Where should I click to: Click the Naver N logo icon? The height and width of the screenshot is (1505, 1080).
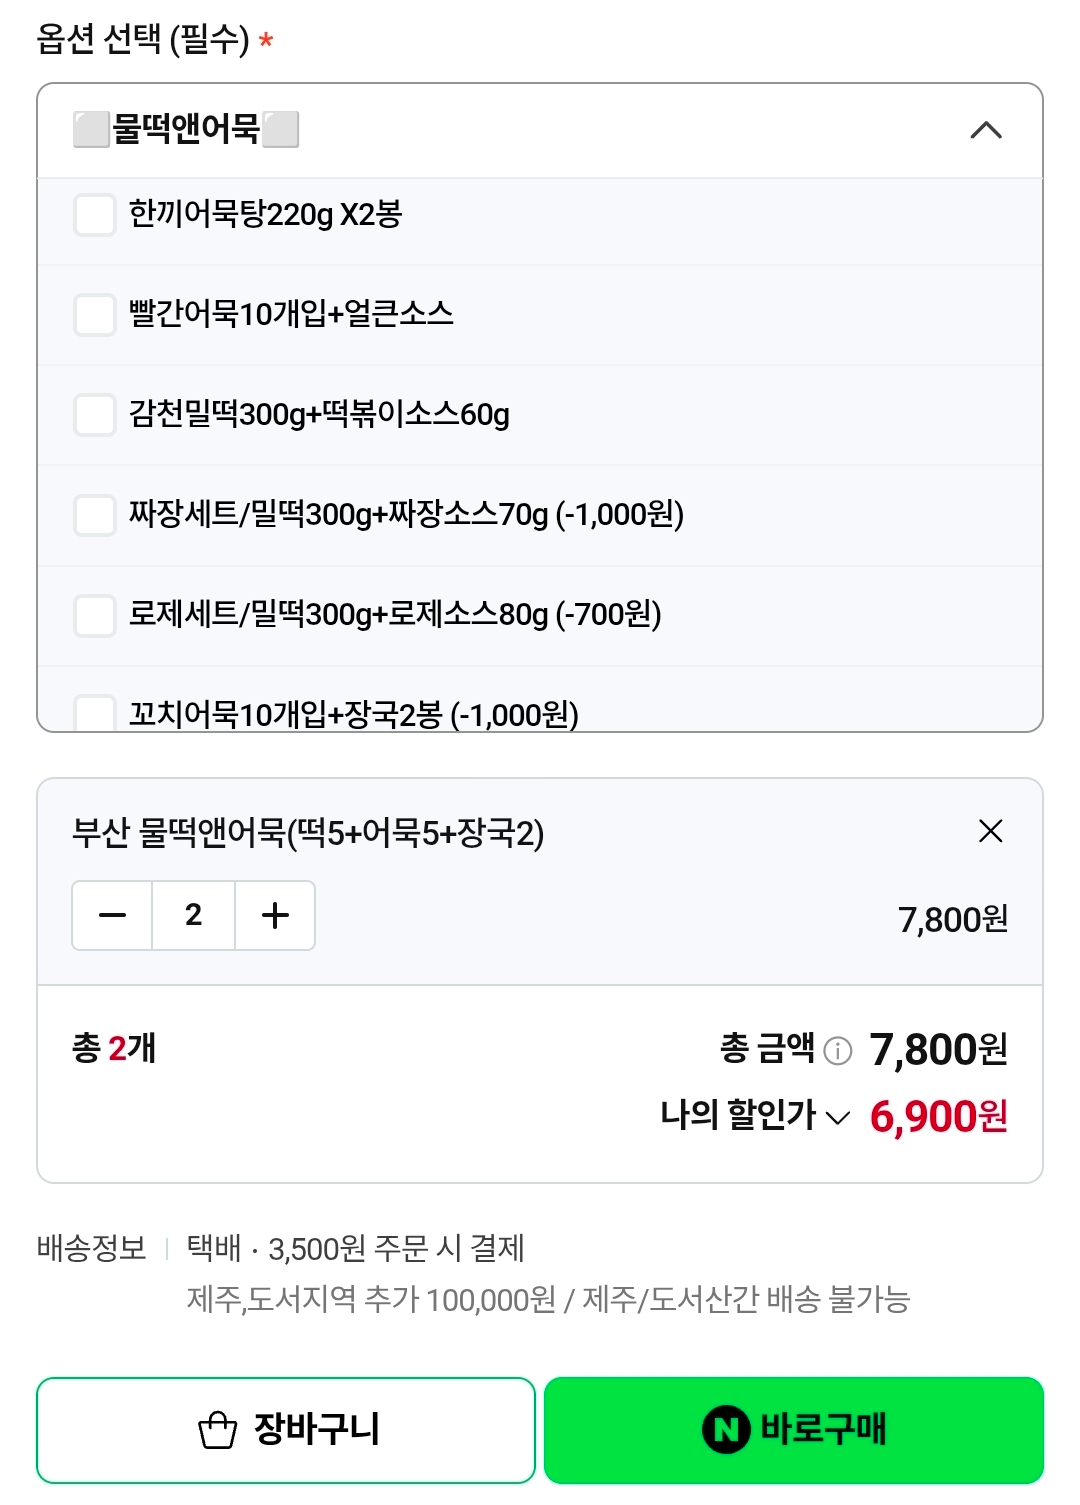(x=726, y=1430)
